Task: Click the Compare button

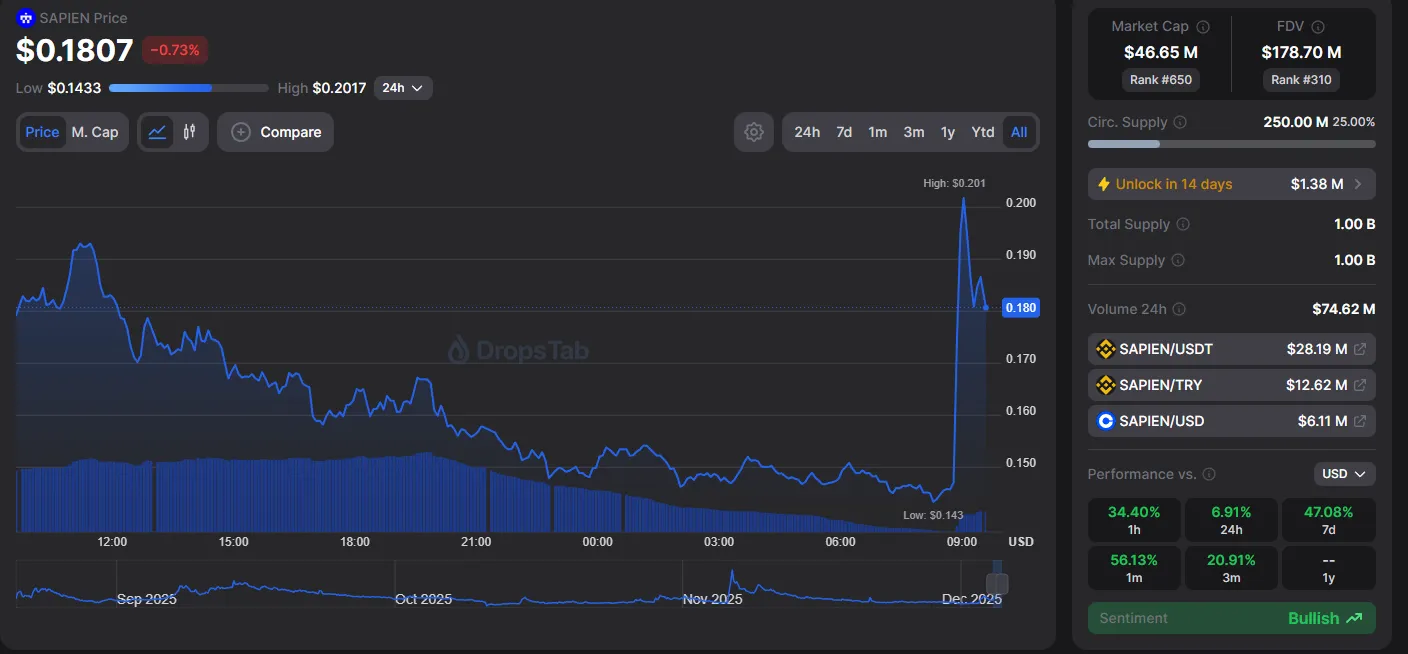Action: tap(275, 132)
